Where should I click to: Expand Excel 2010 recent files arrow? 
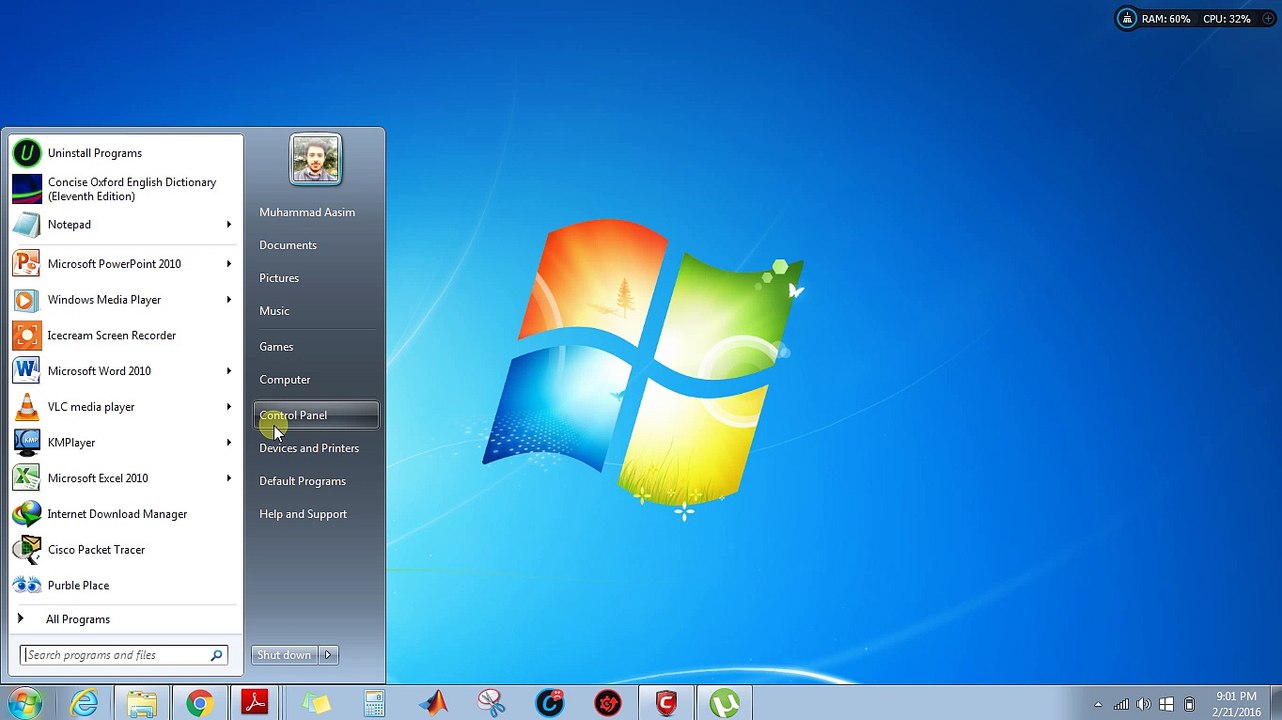(x=229, y=478)
